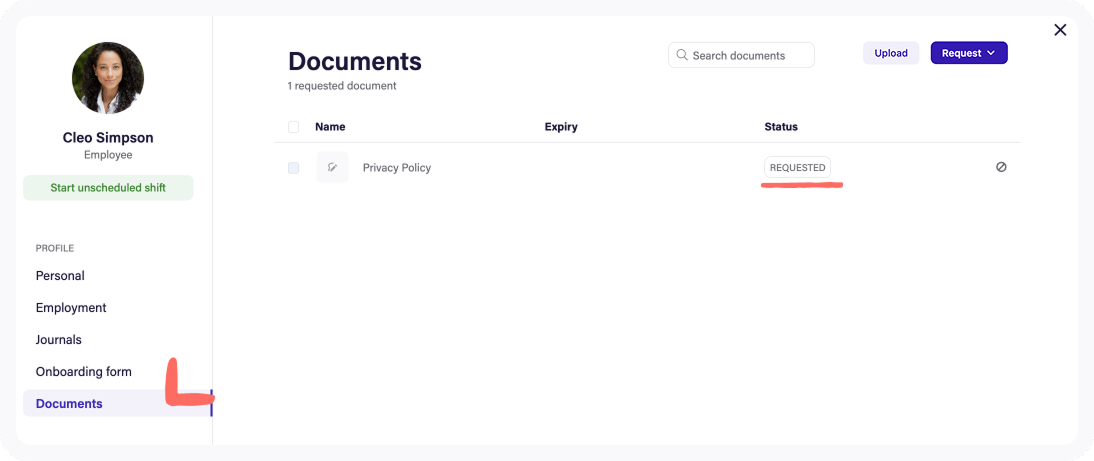Screen dimensions: 1094x461
Task: Click the PROFILE section label
Action: [x=55, y=248]
